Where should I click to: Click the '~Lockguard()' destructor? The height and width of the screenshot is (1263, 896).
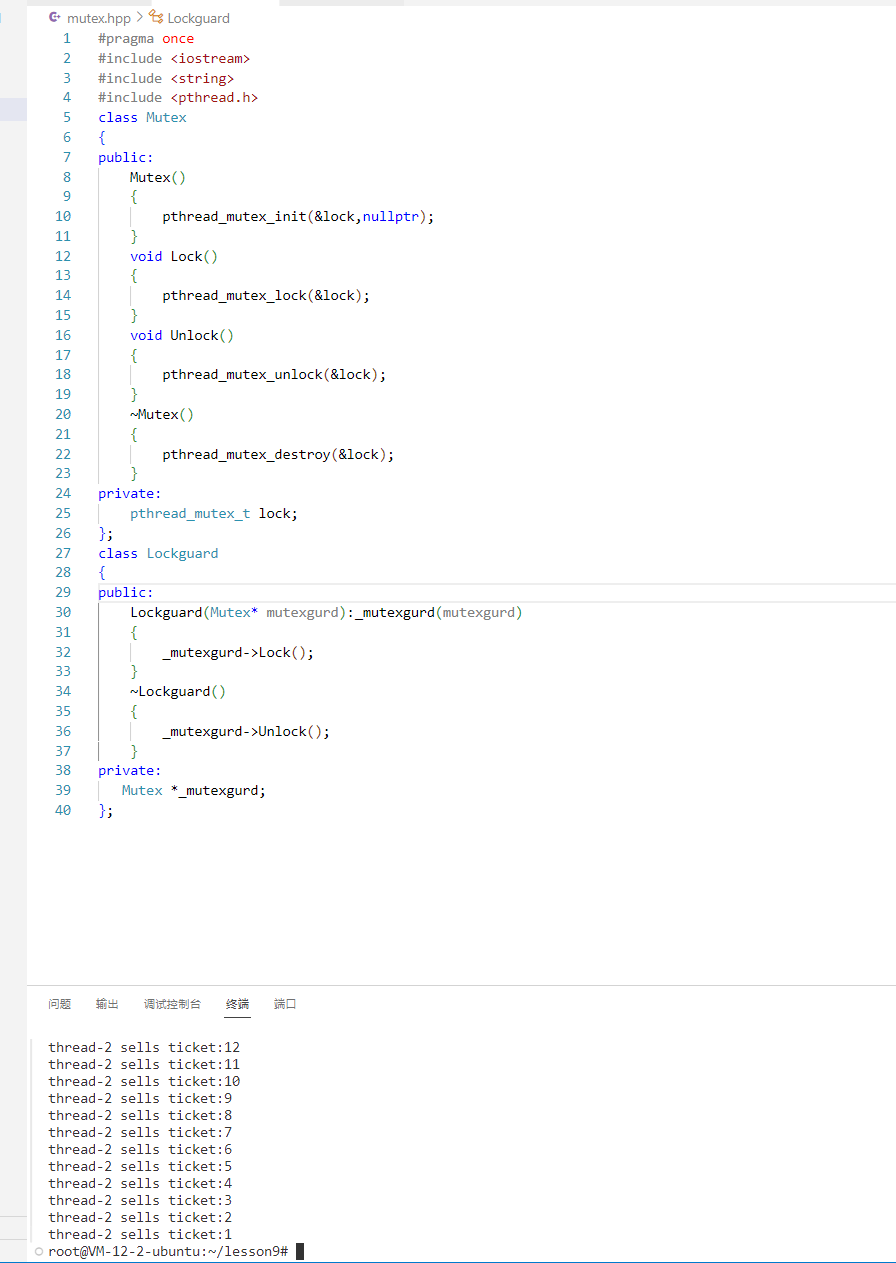[x=178, y=691]
